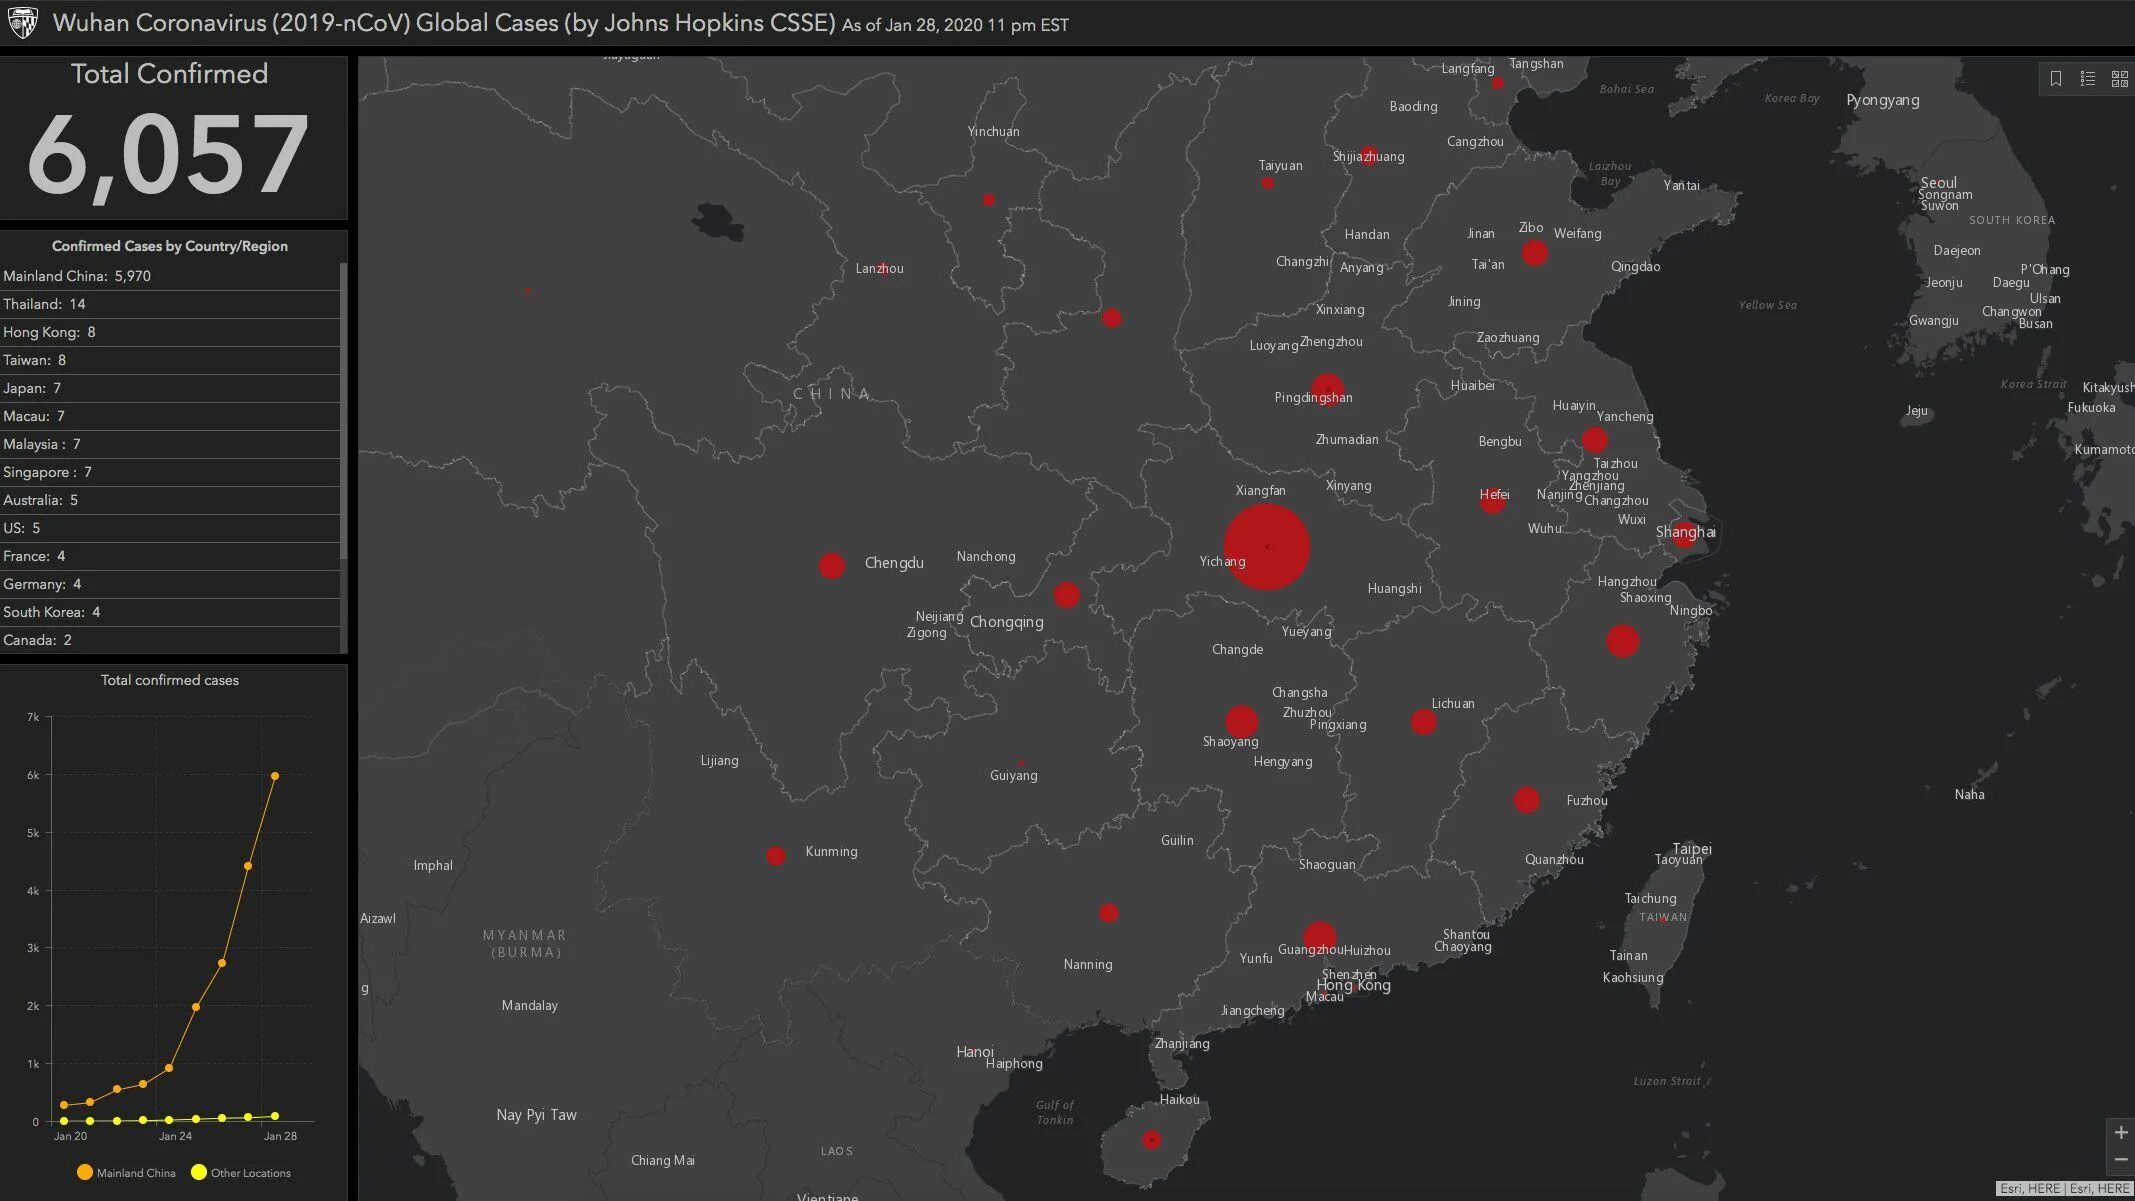Image resolution: width=2135 pixels, height=1201 pixels.
Task: Click the Esri, HERE attribution link
Action: [2029, 1189]
